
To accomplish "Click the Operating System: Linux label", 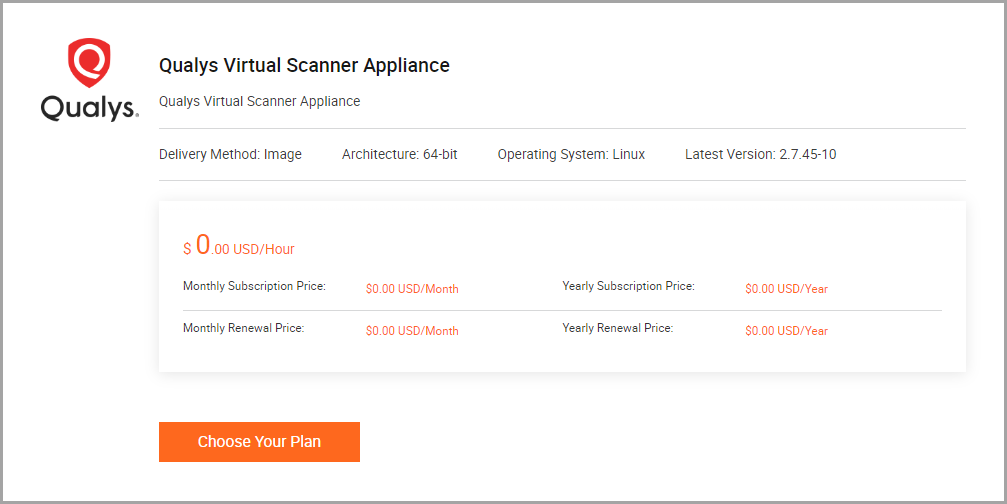I will coord(571,155).
